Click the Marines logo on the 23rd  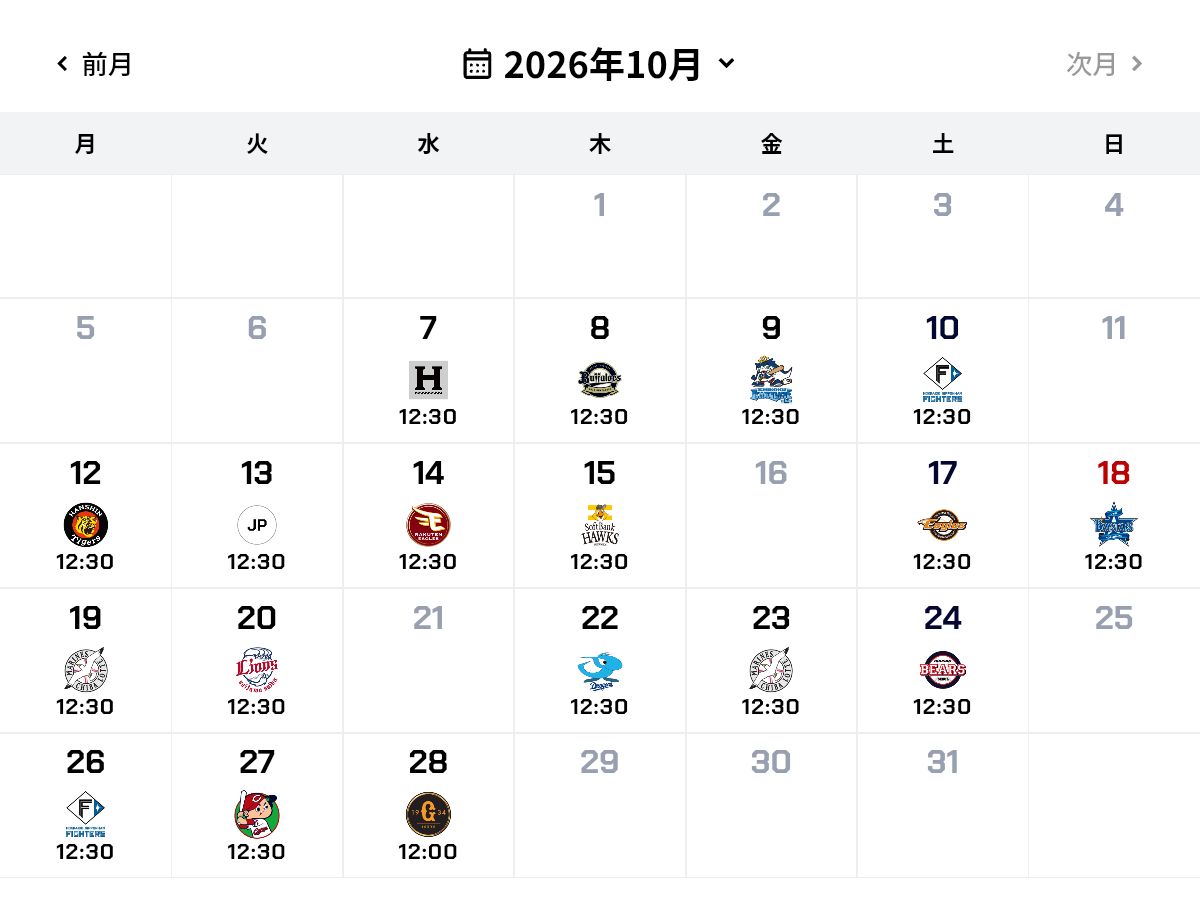click(771, 670)
